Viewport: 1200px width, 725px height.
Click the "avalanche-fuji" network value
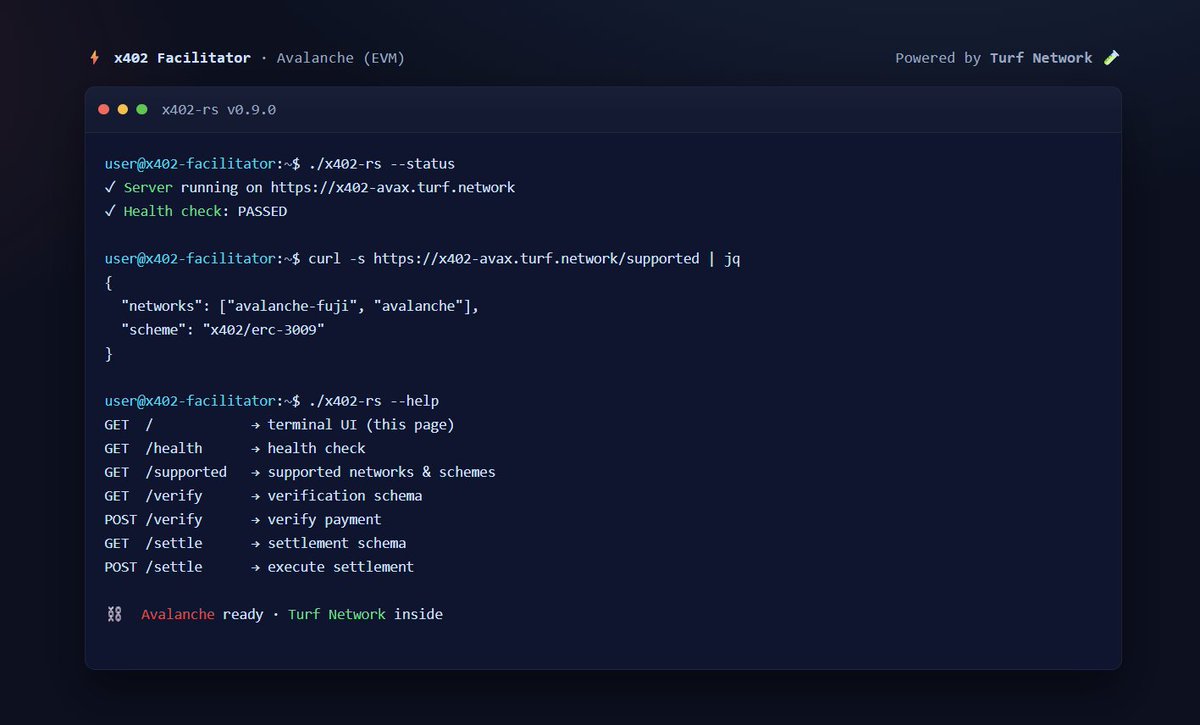pos(292,306)
